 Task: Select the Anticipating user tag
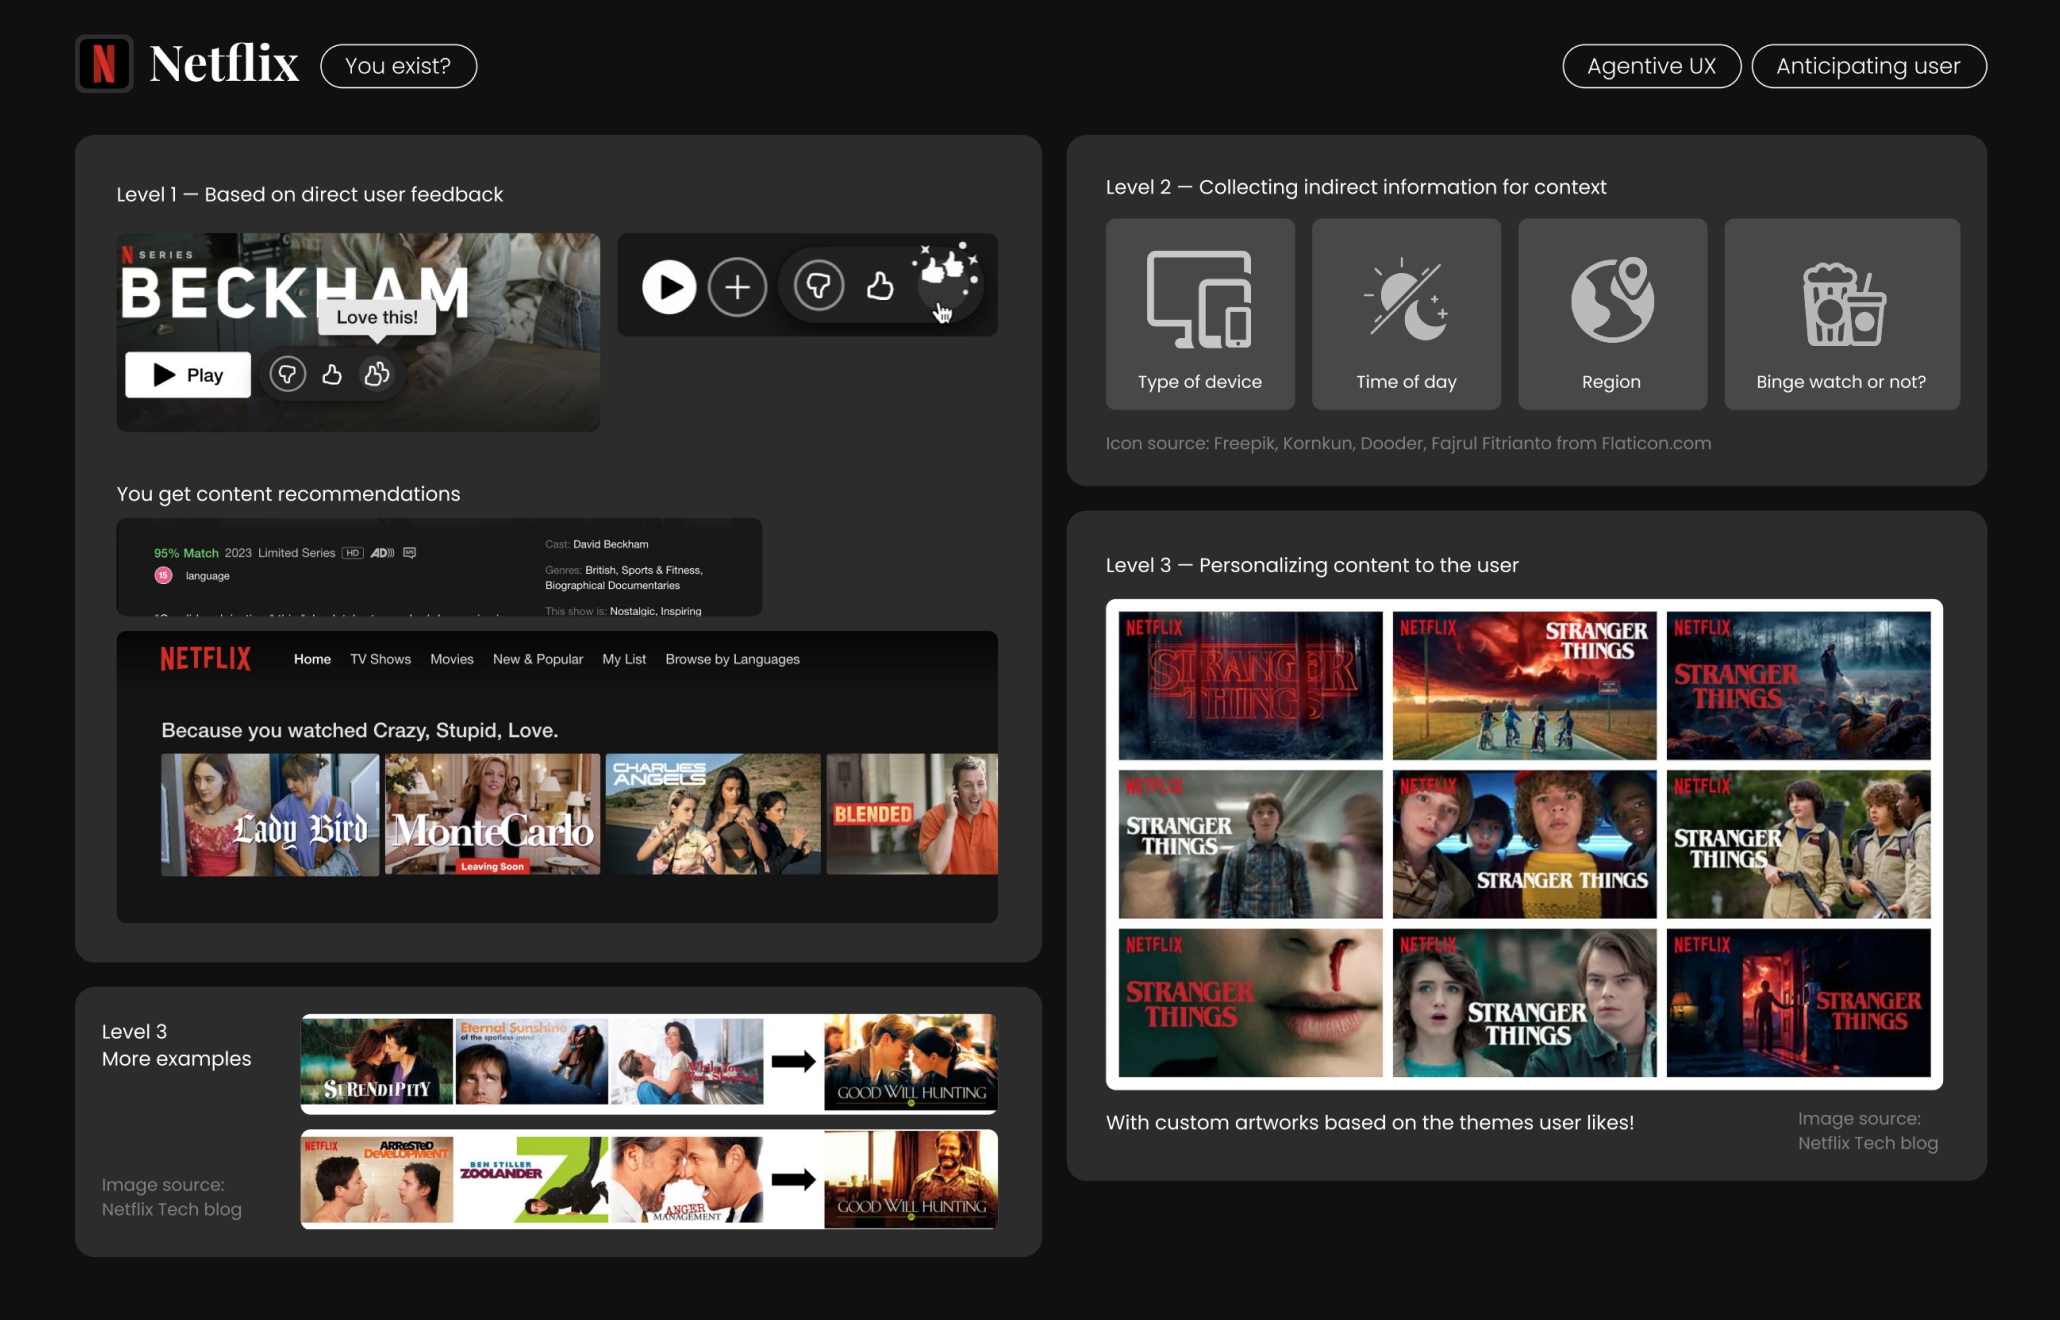[1868, 66]
